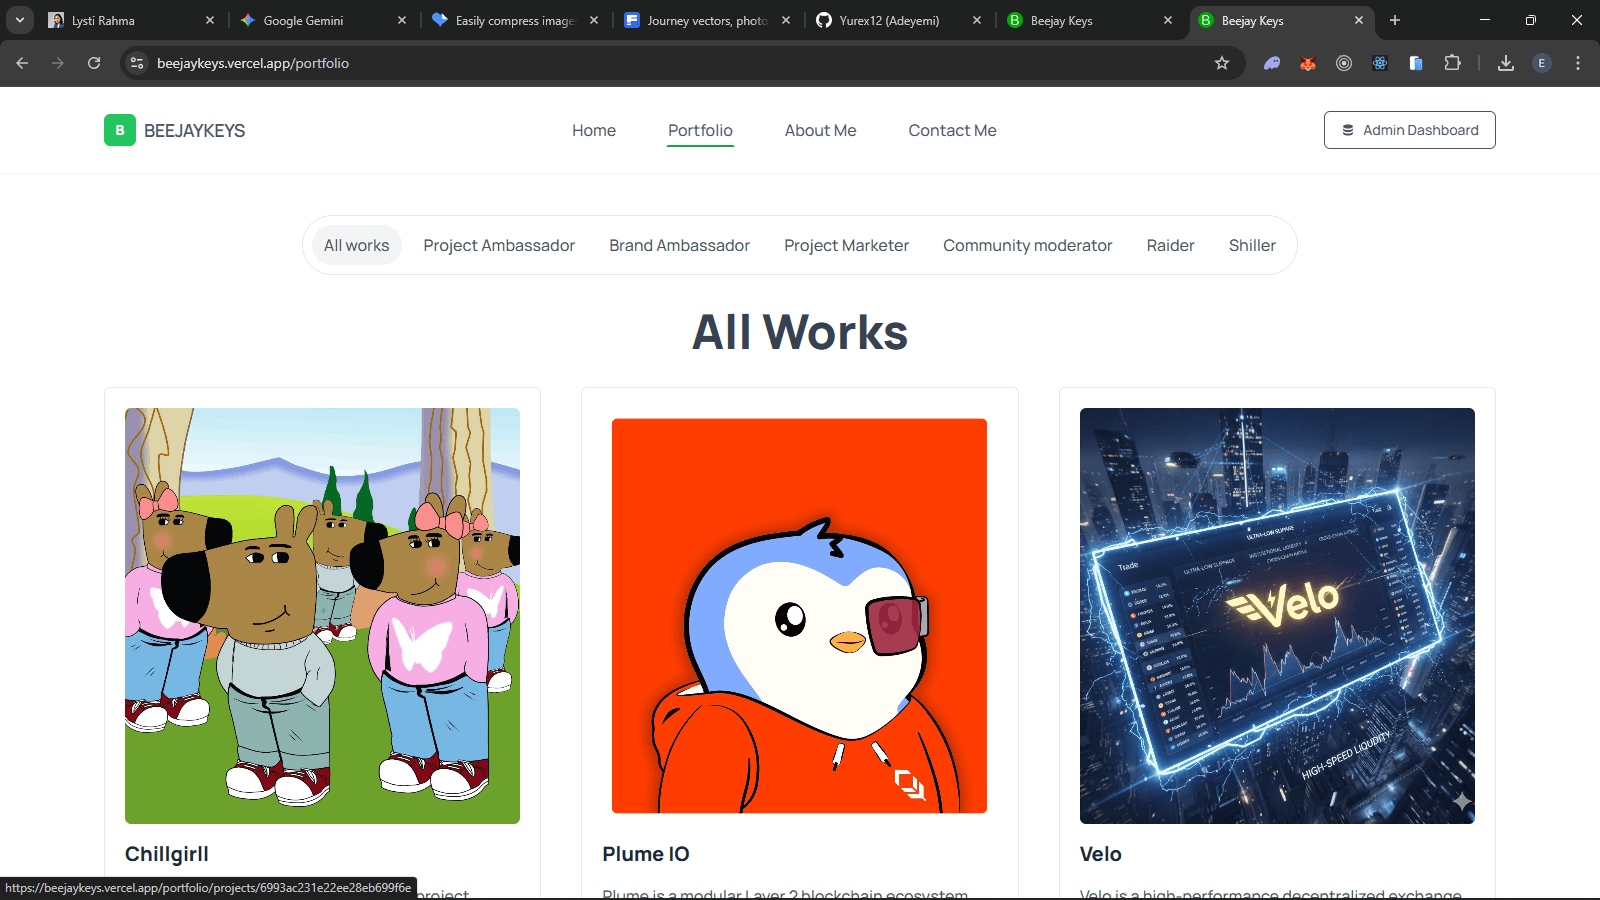The height and width of the screenshot is (900, 1600).
Task: Click the BEEJAYKEYS brand name
Action: pyautogui.click(x=195, y=131)
